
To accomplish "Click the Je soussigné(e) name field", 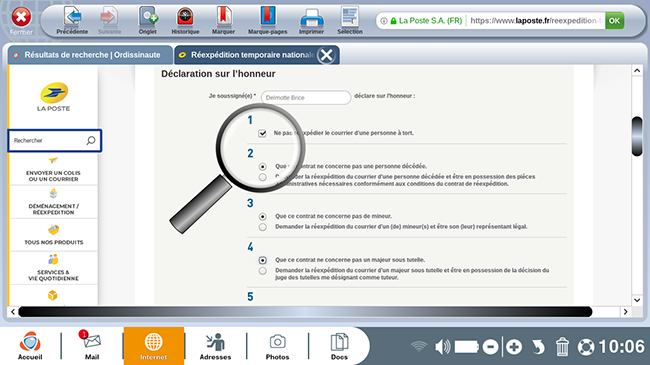I will coord(306,97).
